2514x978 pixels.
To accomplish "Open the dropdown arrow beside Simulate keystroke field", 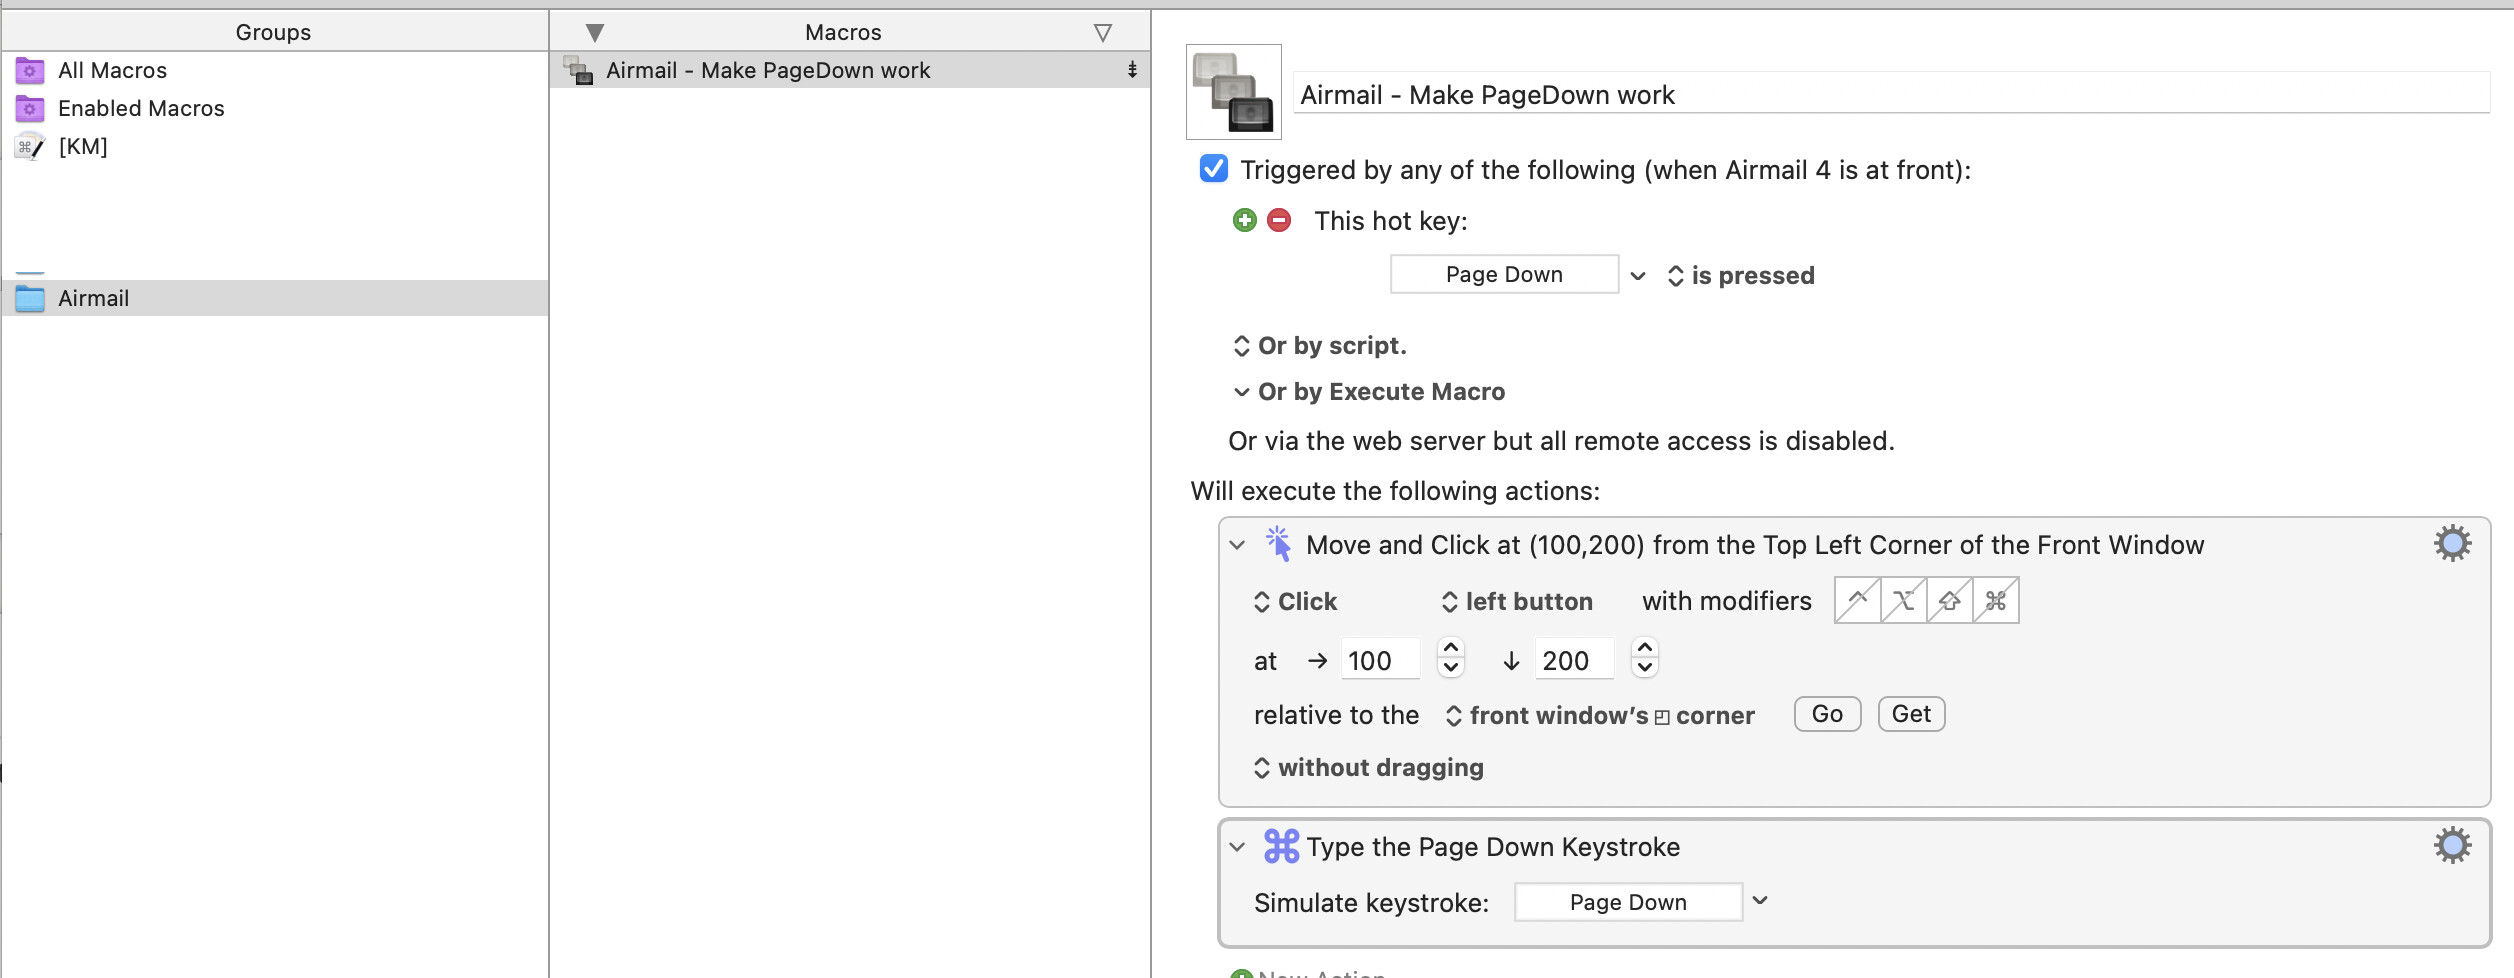I will [x=1761, y=901].
